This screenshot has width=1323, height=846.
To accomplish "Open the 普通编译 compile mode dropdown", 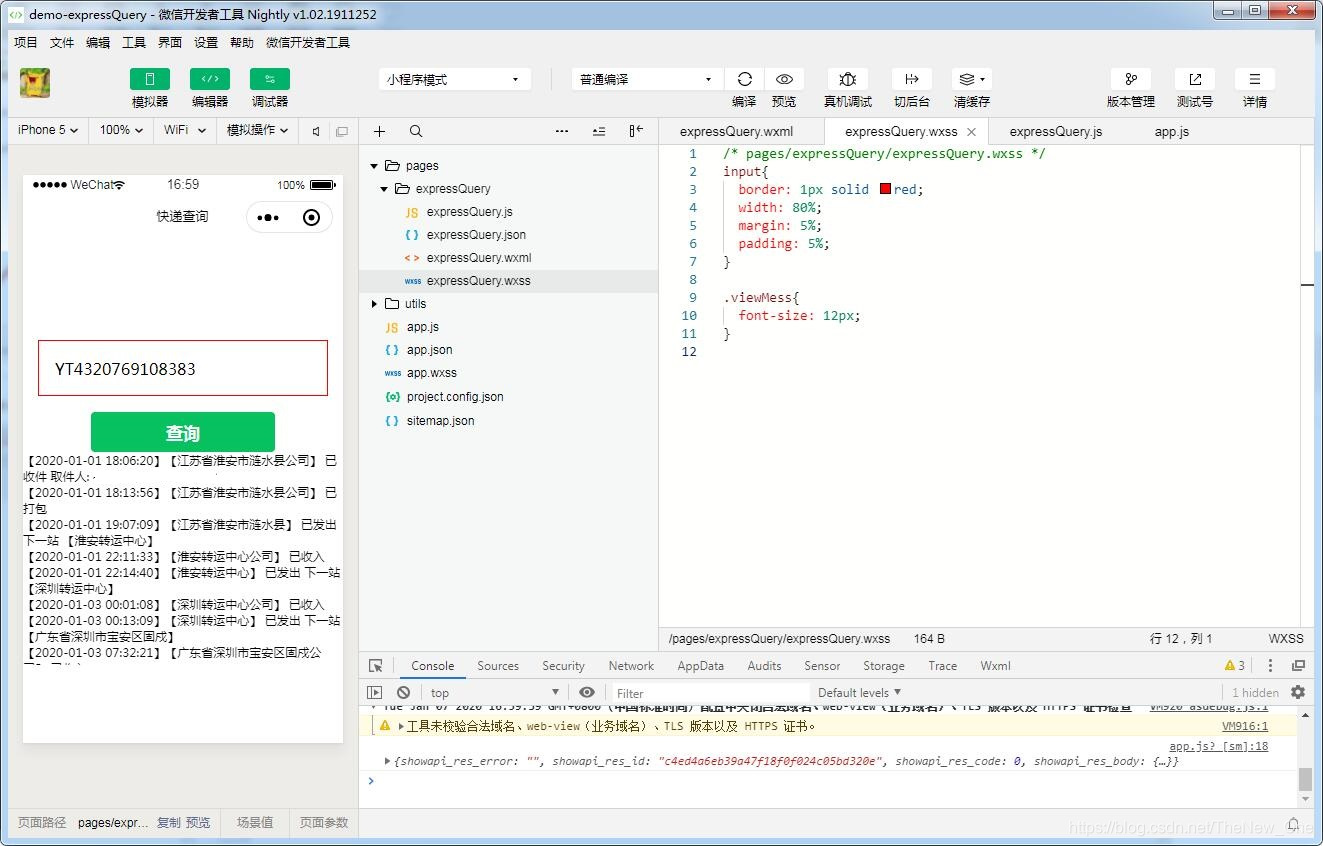I will coord(646,79).
